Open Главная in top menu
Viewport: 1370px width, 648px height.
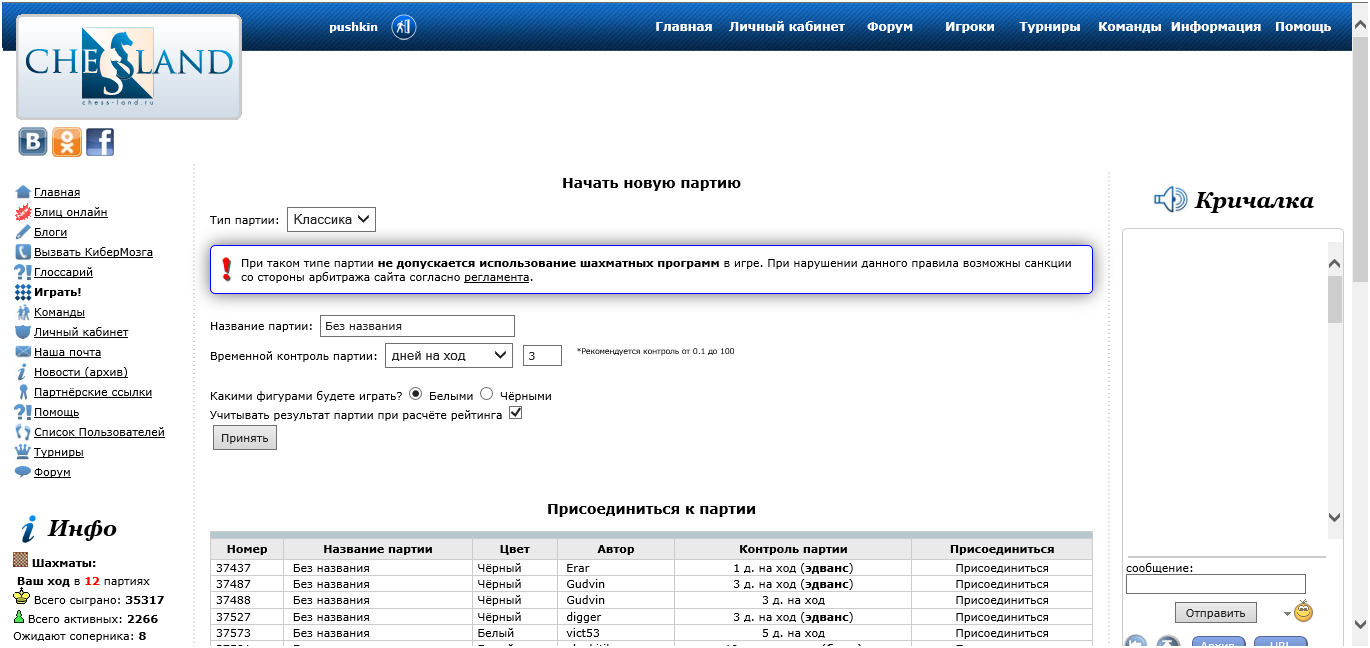(684, 27)
